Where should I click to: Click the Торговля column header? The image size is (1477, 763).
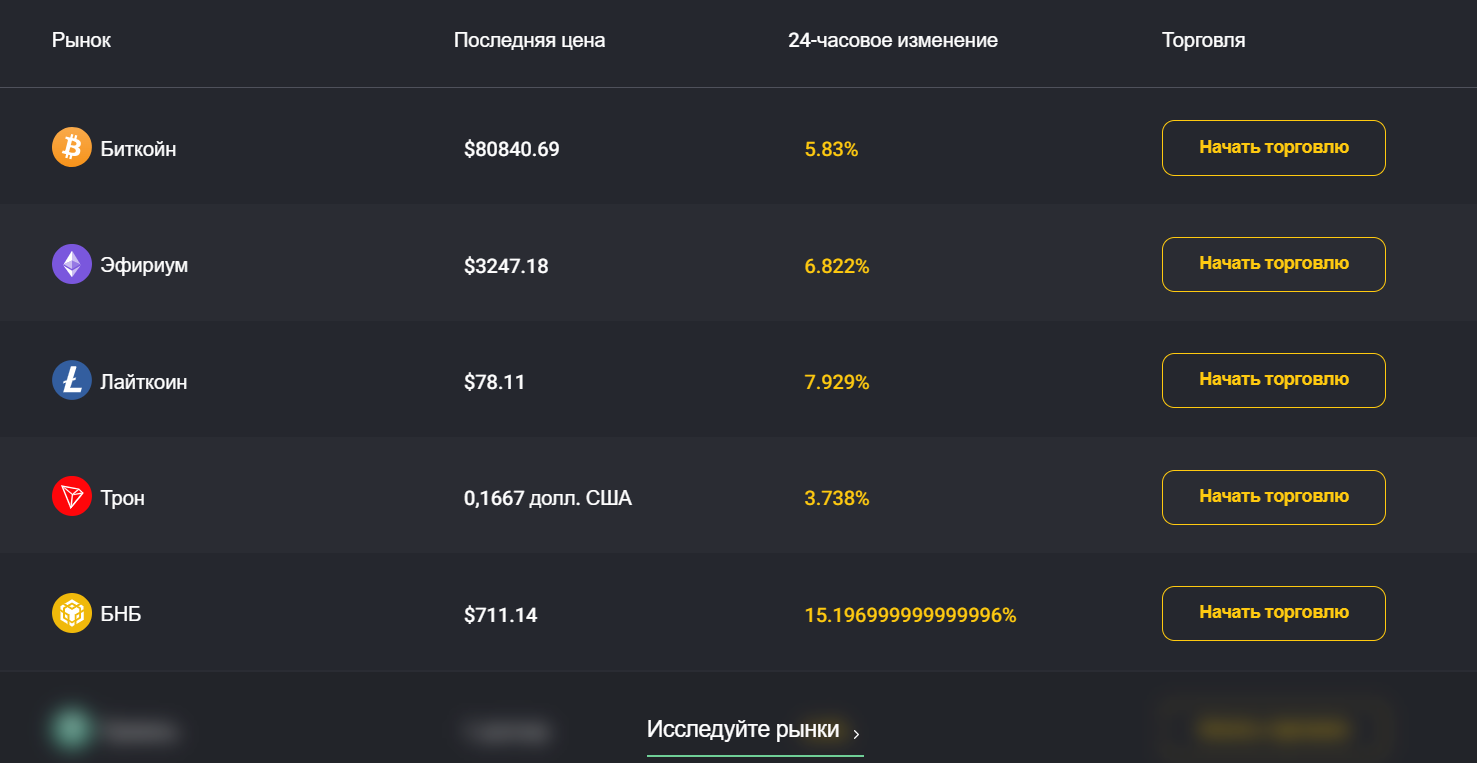click(1203, 41)
